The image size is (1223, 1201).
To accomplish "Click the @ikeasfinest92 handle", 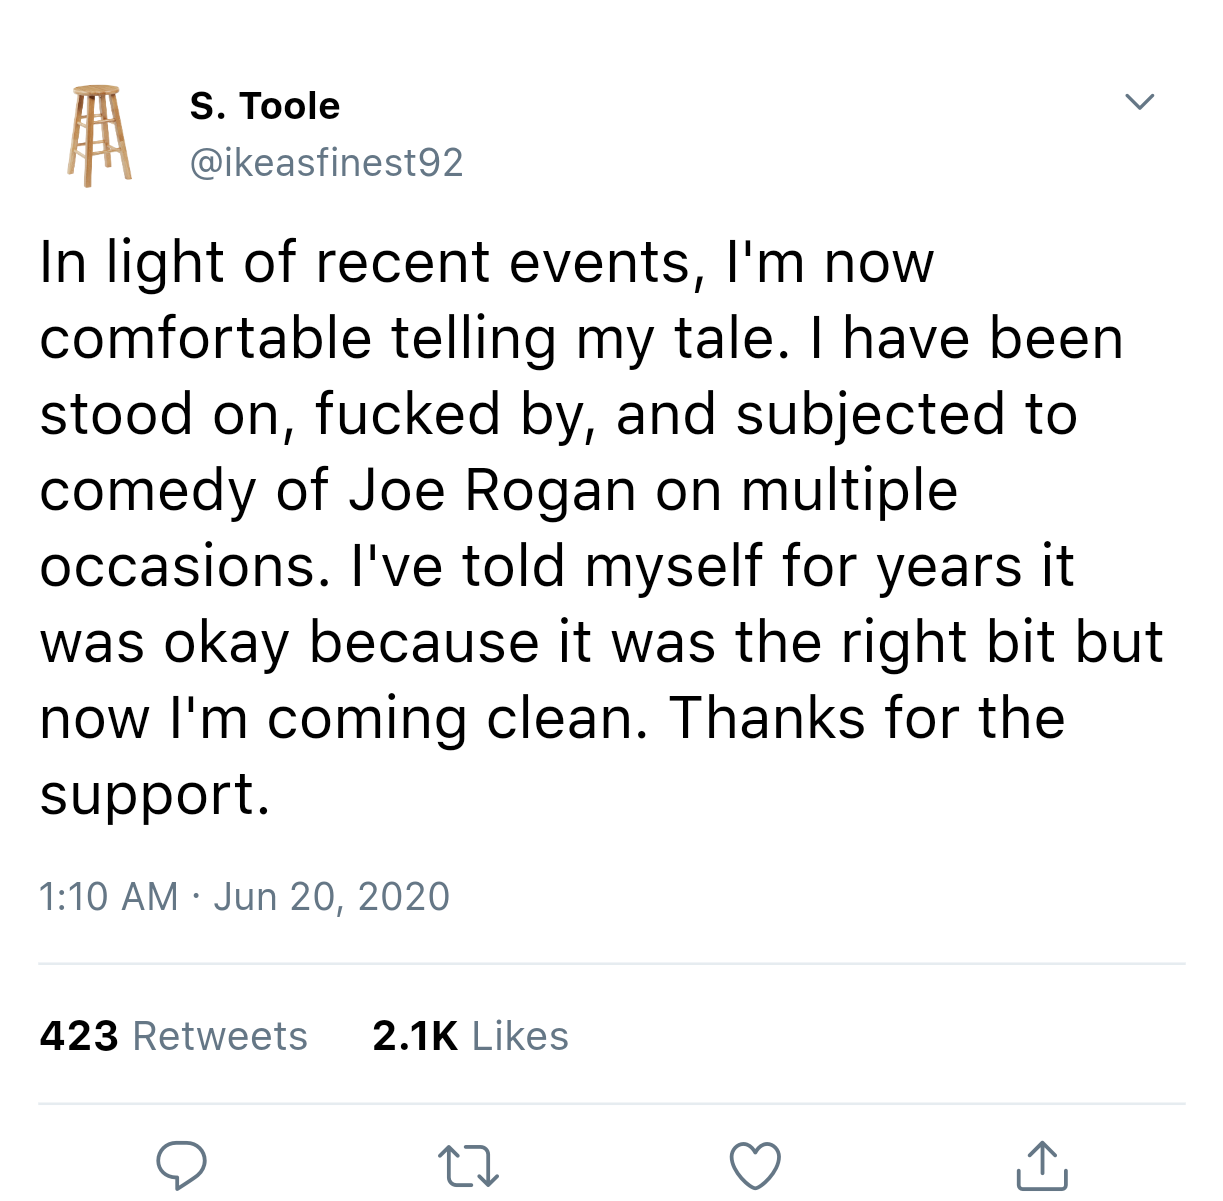I will pyautogui.click(x=325, y=160).
